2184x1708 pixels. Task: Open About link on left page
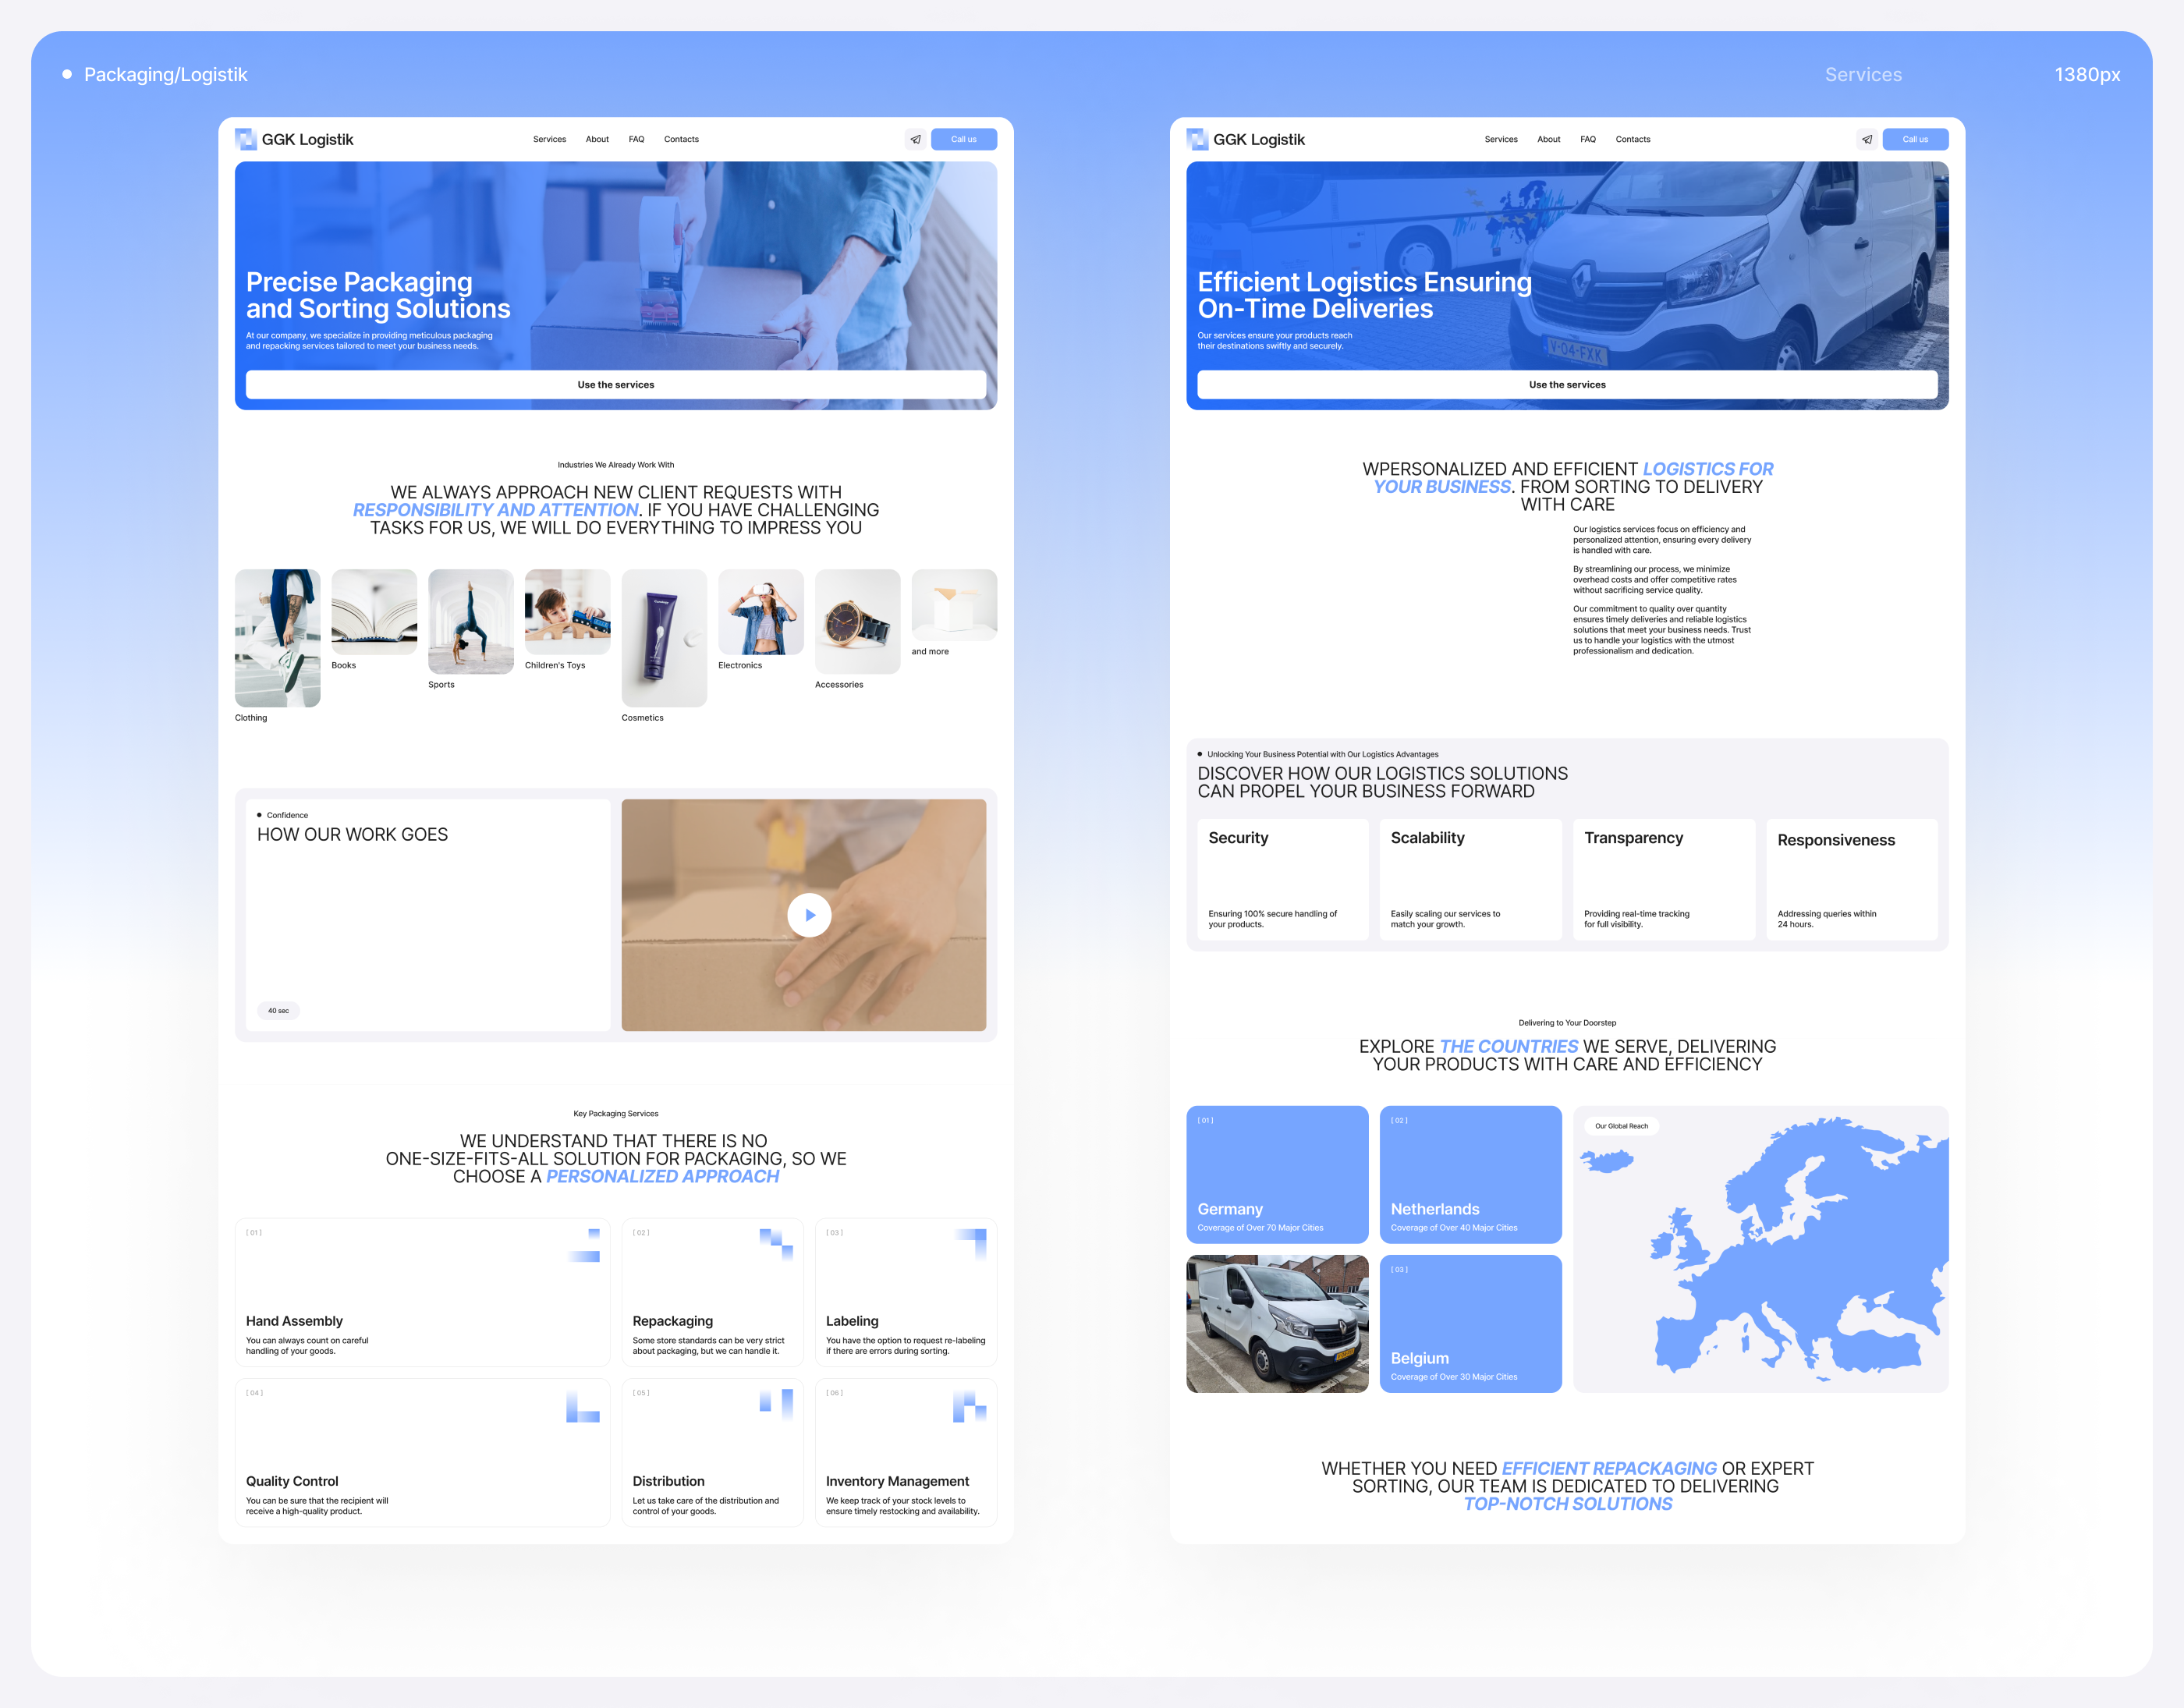(597, 139)
